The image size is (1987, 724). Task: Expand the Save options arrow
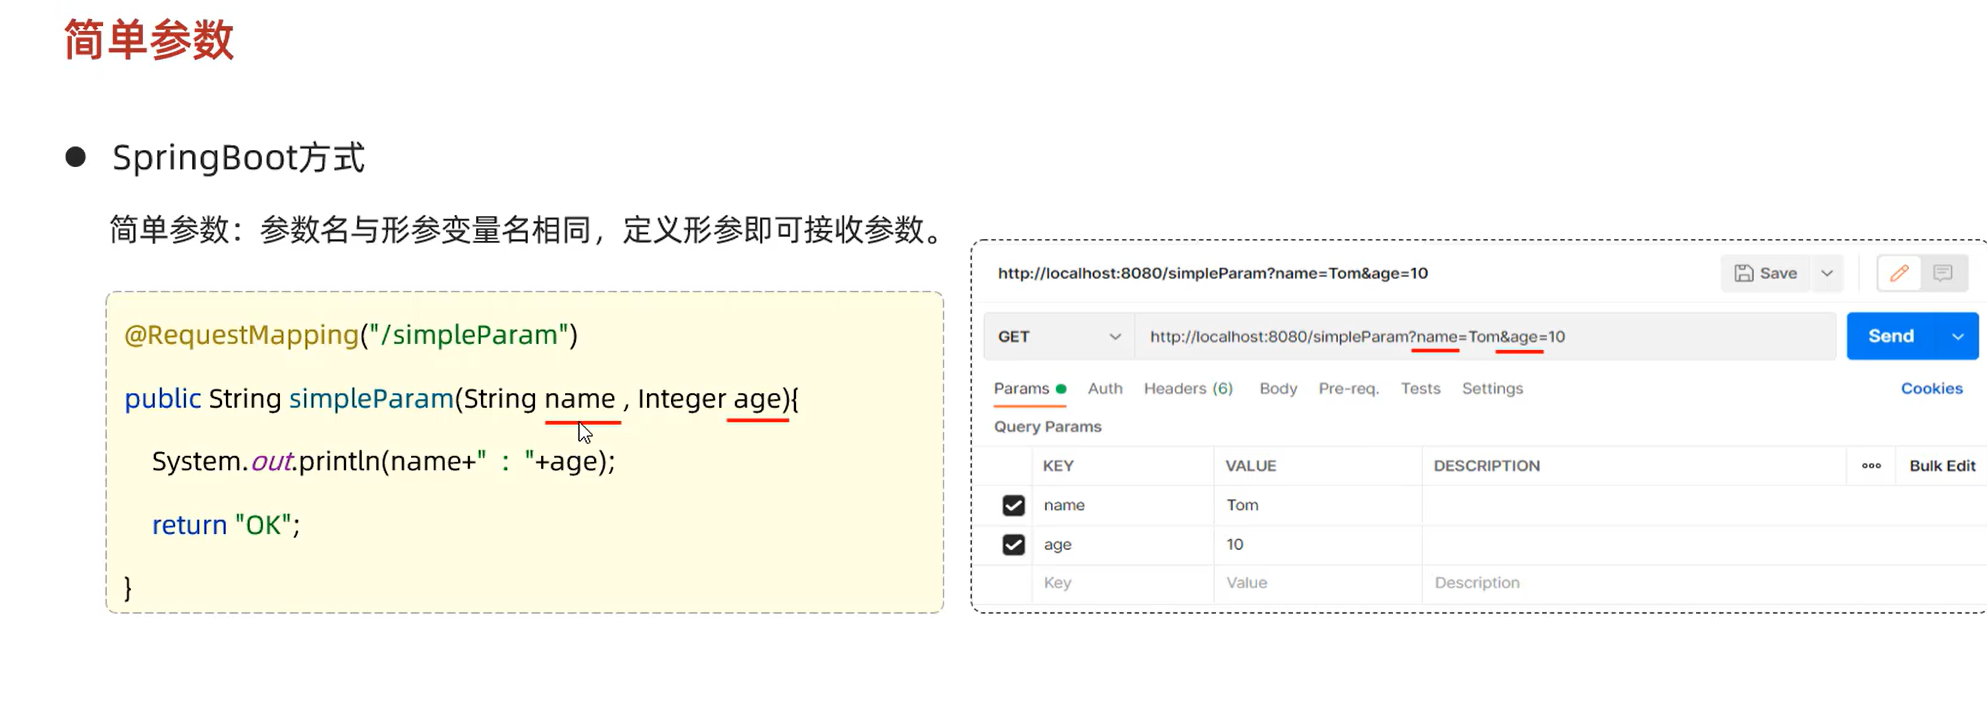[1827, 273]
